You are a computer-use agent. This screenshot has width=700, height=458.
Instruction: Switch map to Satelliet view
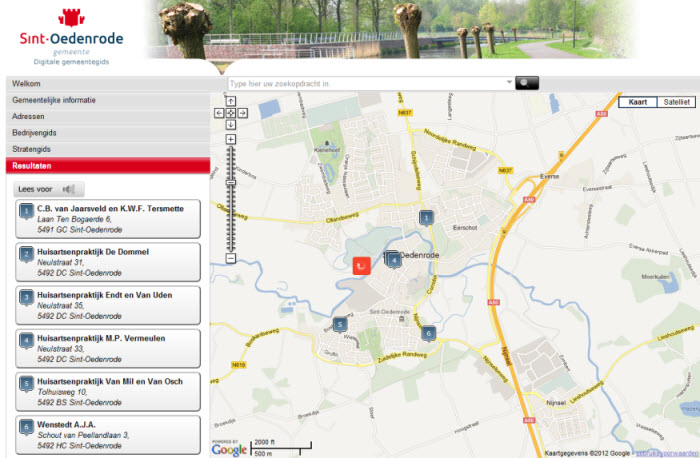coord(677,103)
